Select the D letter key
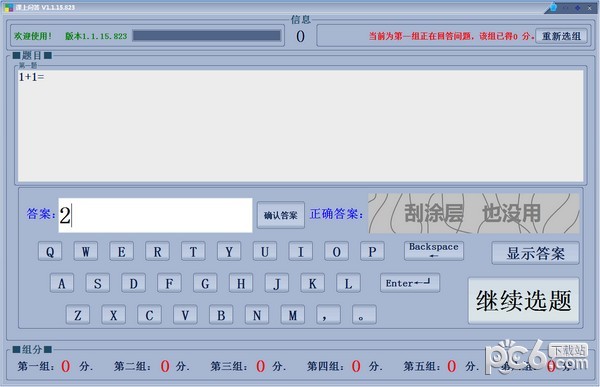The height and width of the screenshot is (387, 600). pyautogui.click(x=134, y=283)
